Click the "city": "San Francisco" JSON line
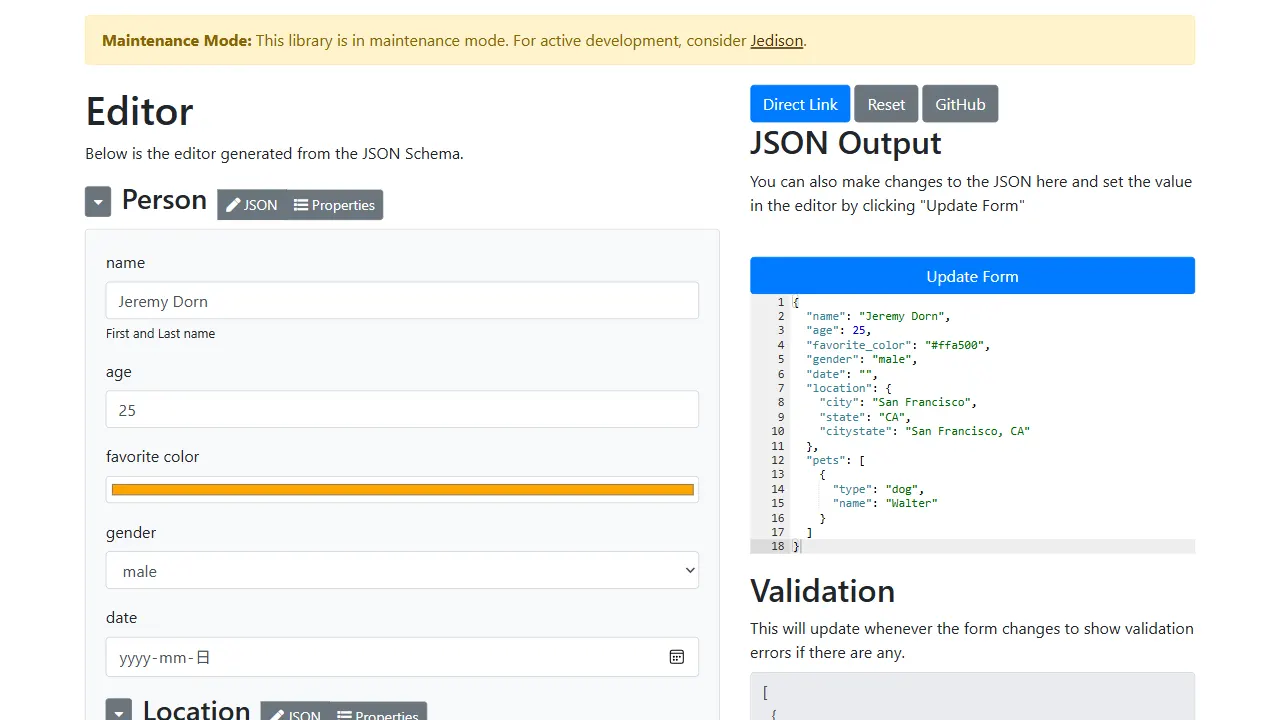The height and width of the screenshot is (720, 1280). coord(898,402)
